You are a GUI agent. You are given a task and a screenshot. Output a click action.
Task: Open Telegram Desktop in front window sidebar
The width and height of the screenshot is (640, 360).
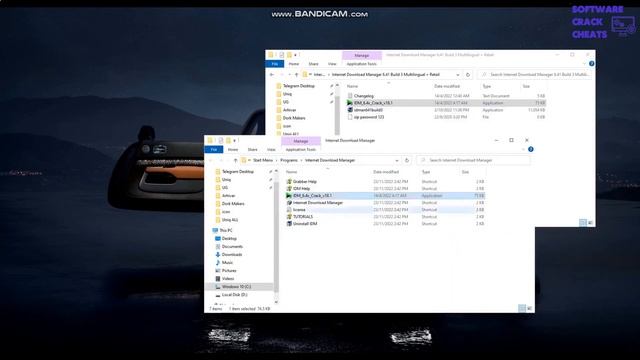tap(238, 172)
